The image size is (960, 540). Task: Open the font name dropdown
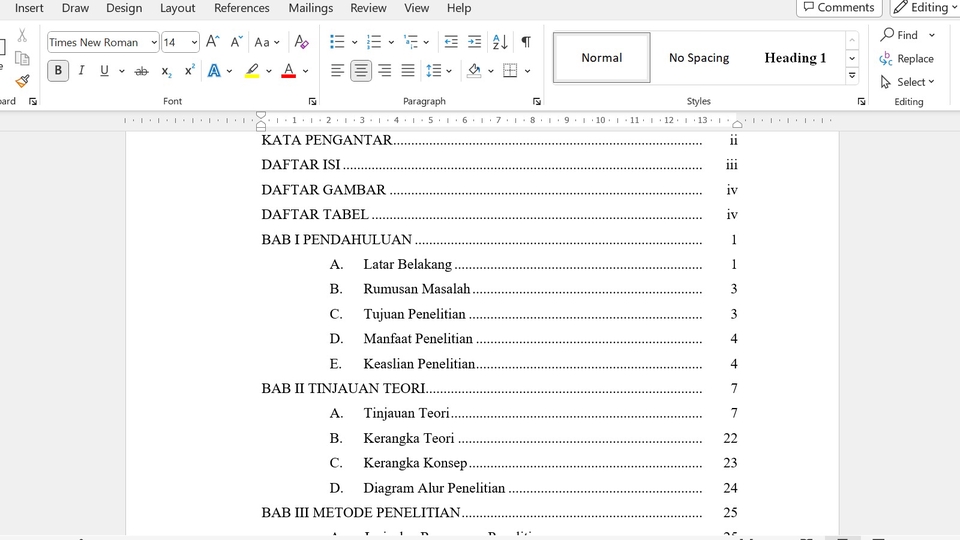154,42
